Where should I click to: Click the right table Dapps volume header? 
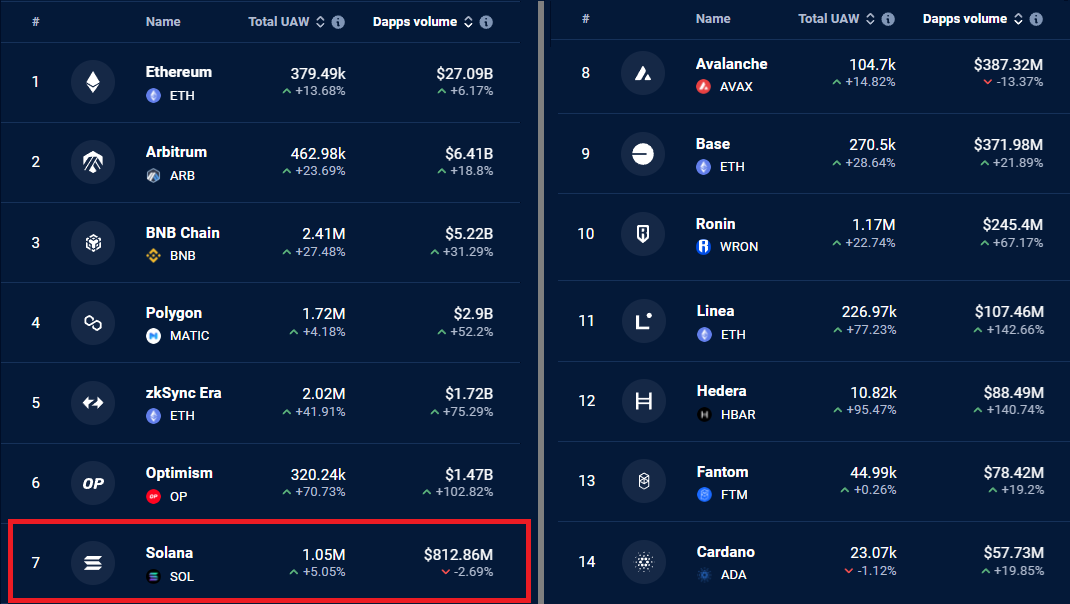pyautogui.click(x=964, y=19)
